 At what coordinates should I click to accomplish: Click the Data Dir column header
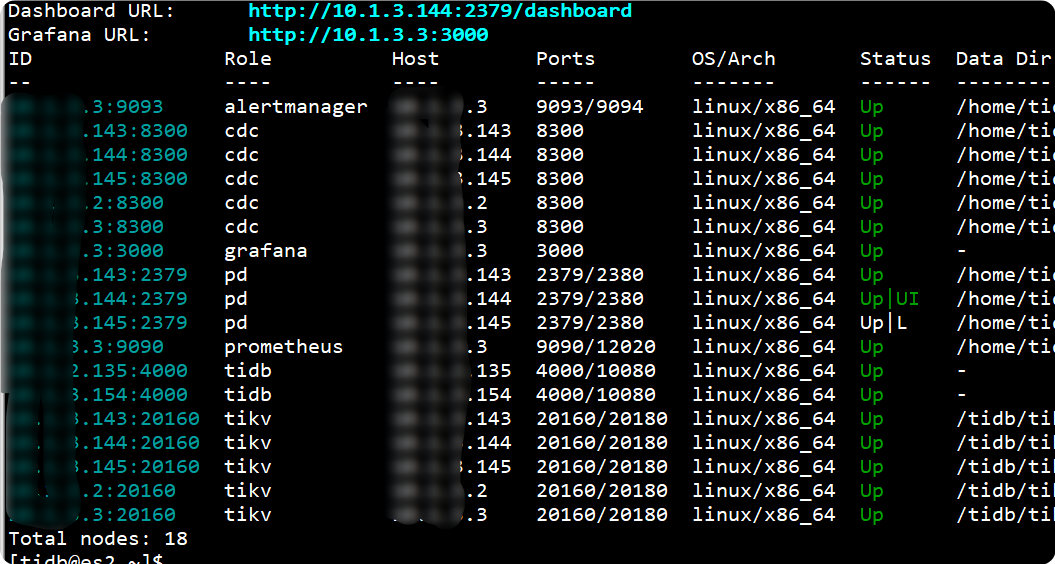tap(1003, 59)
